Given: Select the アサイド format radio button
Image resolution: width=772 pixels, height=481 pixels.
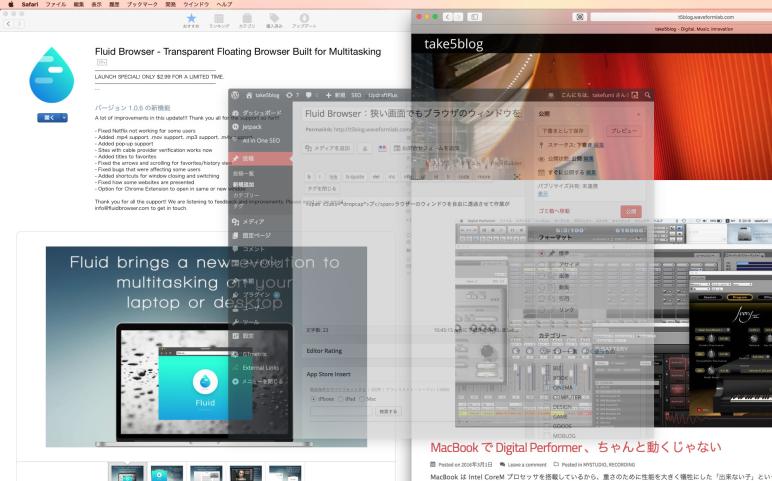Looking at the screenshot, I should (x=542, y=264).
